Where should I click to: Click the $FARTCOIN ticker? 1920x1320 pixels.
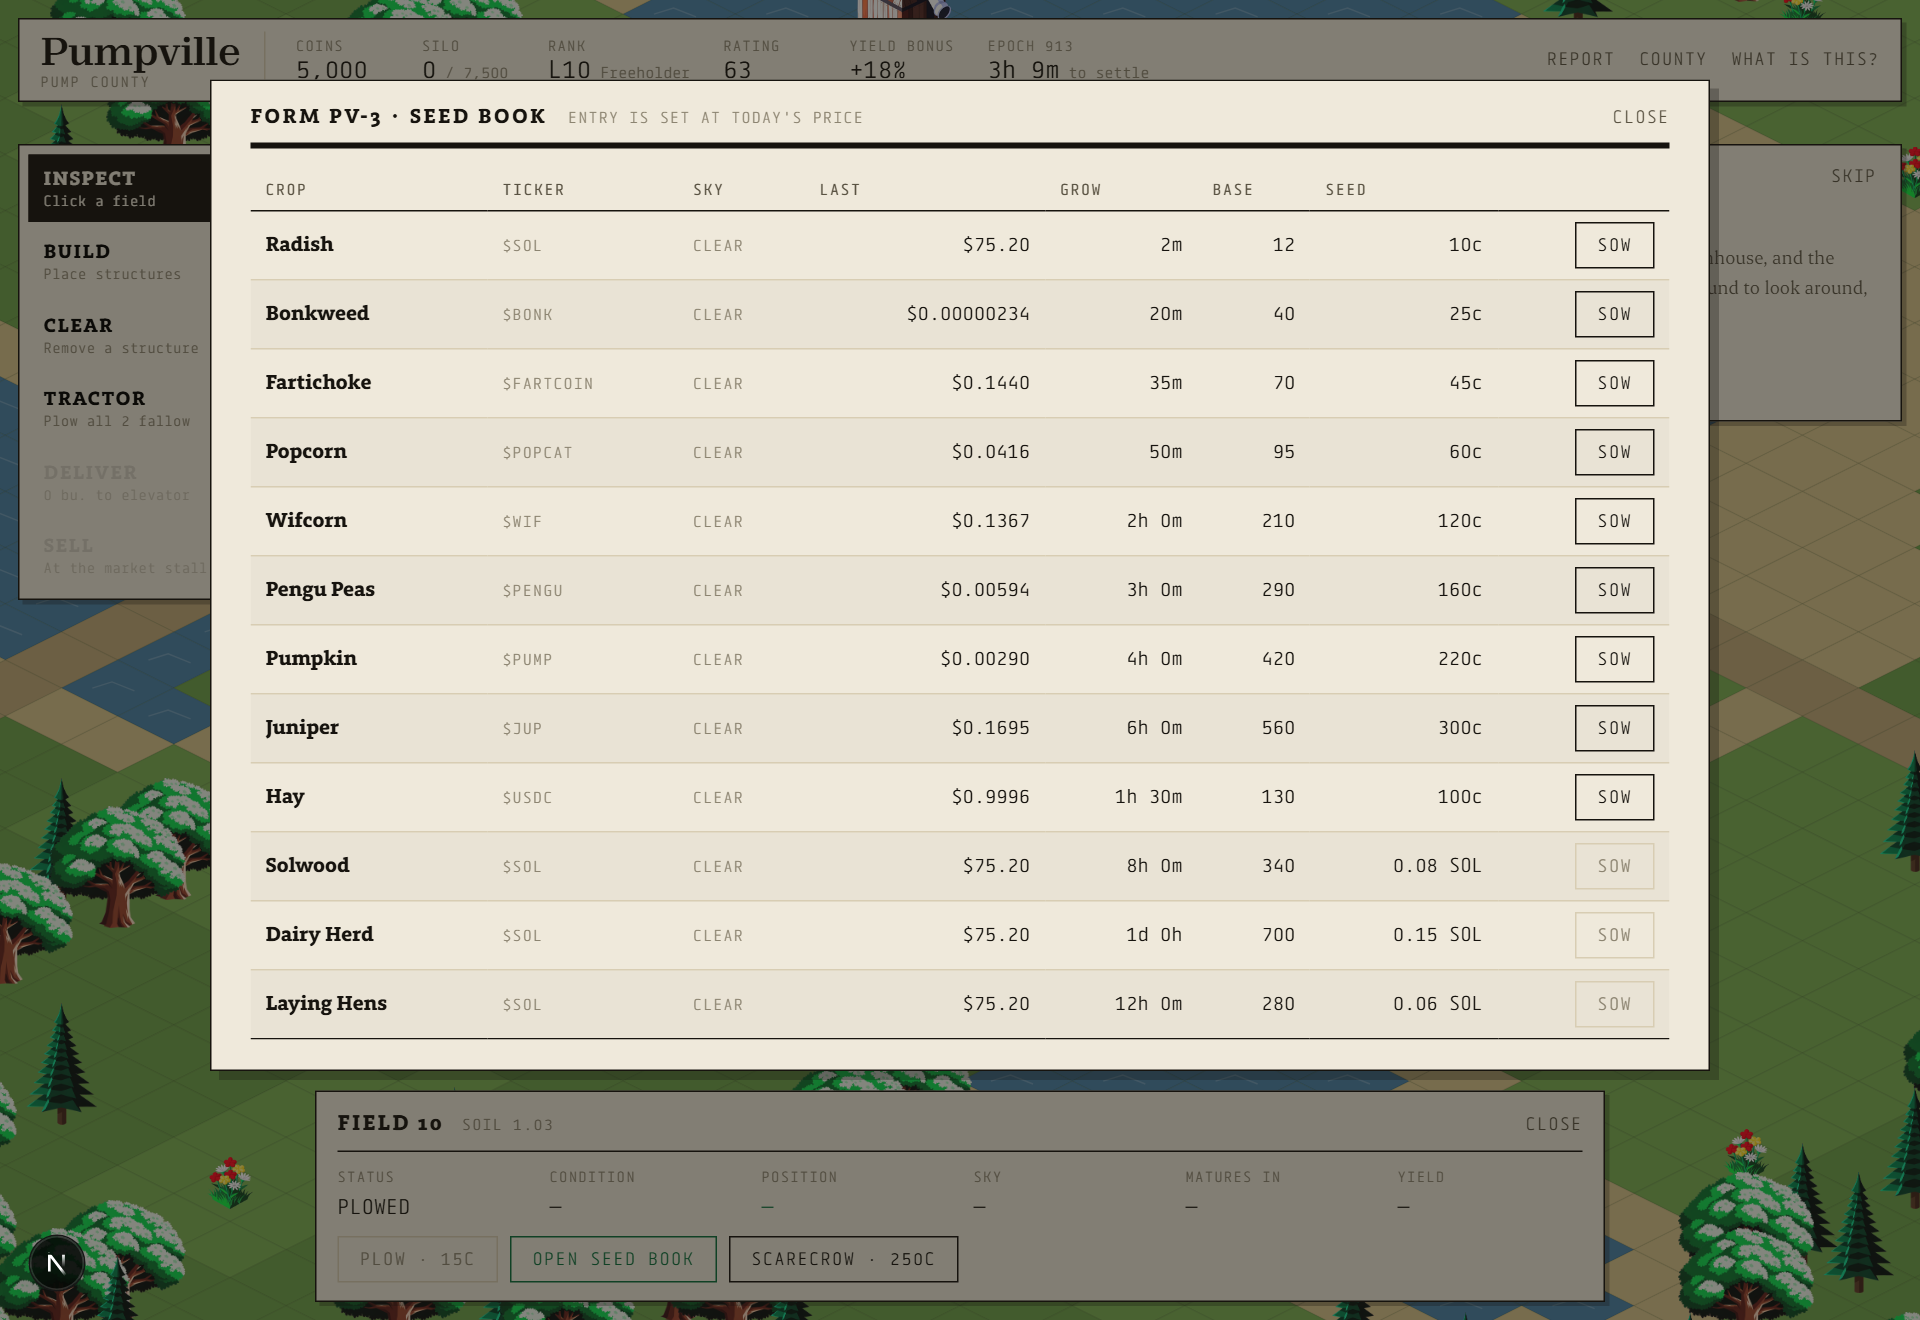(547, 384)
